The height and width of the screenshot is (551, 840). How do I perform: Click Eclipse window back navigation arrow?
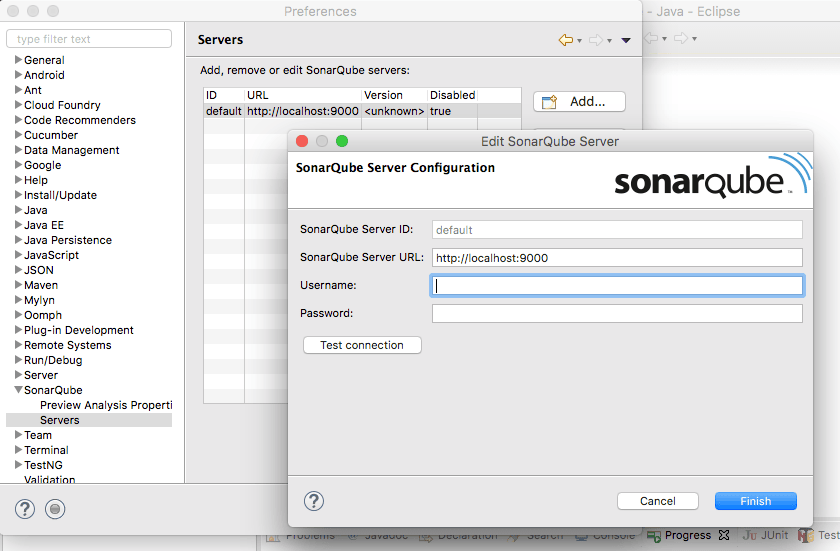click(x=651, y=38)
